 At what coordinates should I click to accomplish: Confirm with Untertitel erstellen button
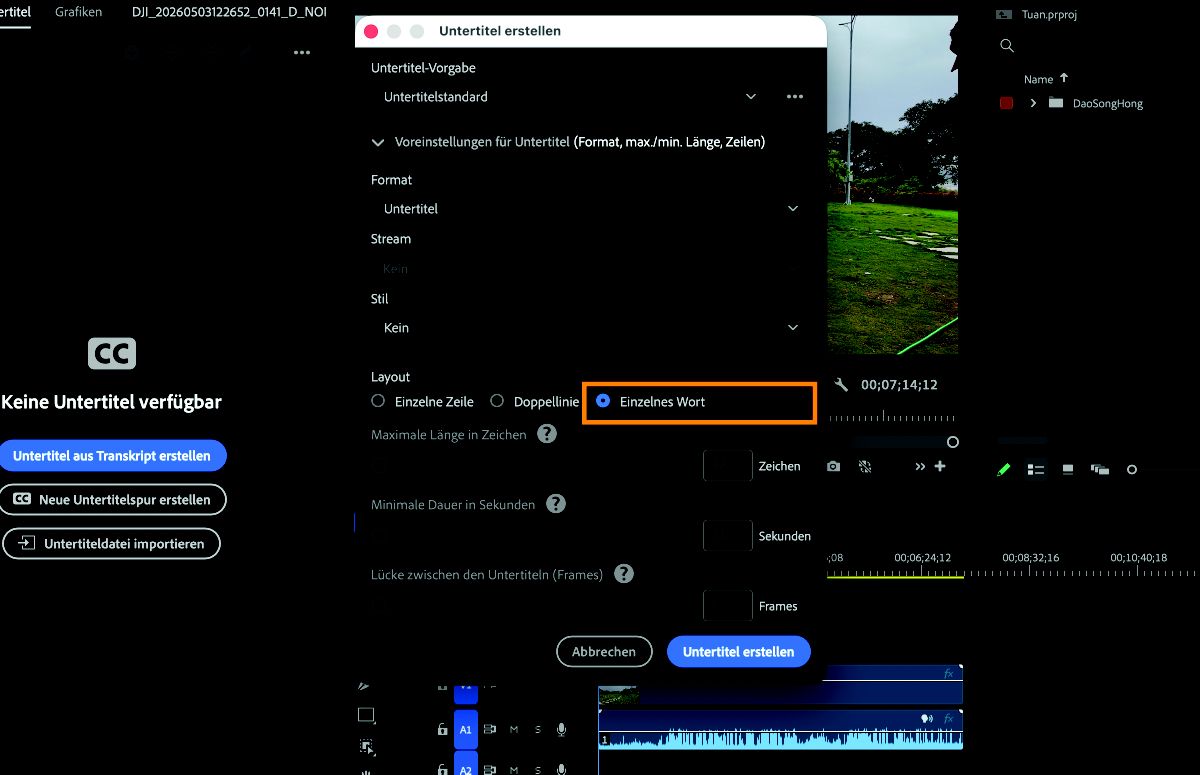[739, 652]
